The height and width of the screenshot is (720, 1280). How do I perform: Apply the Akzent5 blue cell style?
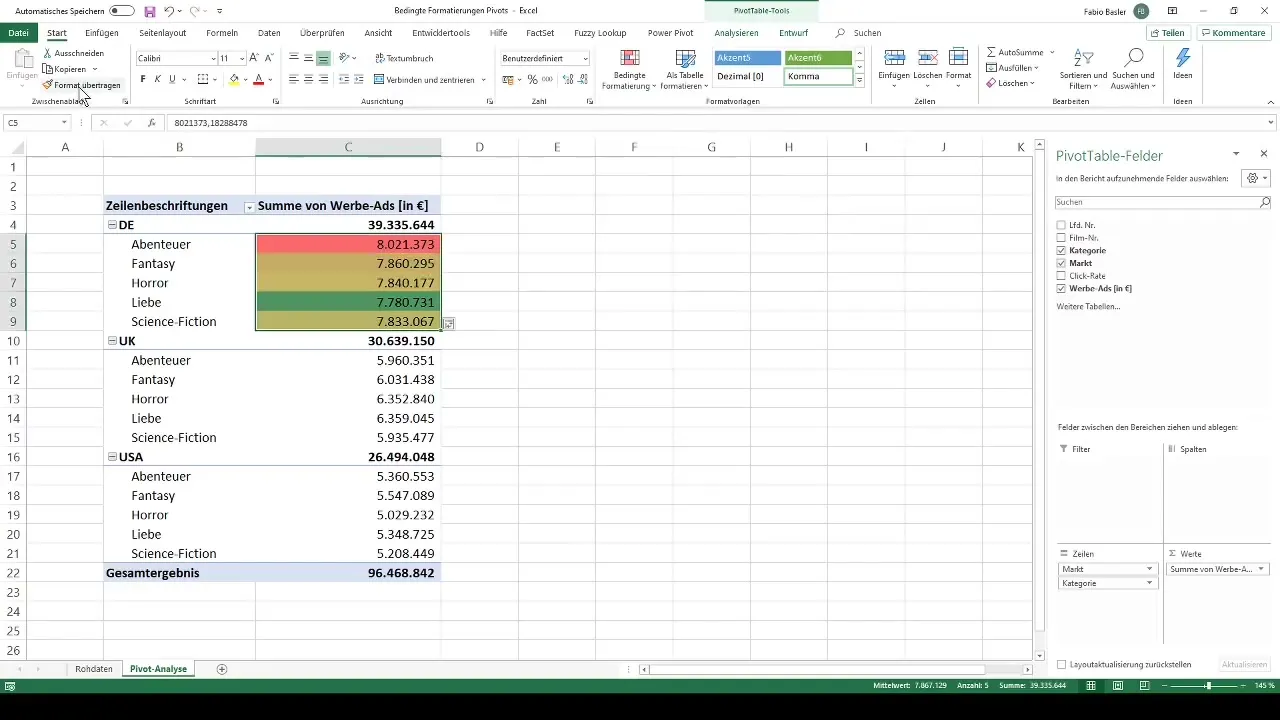pos(748,58)
